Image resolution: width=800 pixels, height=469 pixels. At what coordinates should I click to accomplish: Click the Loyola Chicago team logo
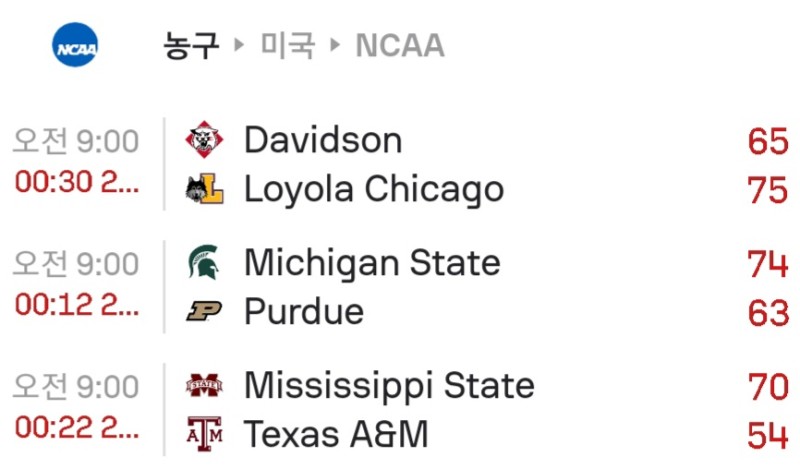click(x=205, y=190)
